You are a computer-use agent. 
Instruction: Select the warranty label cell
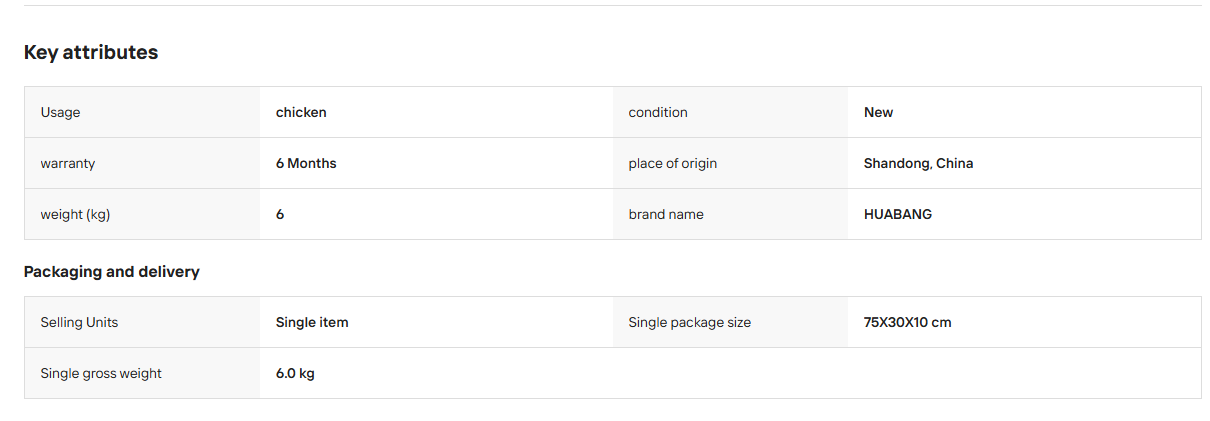point(142,163)
